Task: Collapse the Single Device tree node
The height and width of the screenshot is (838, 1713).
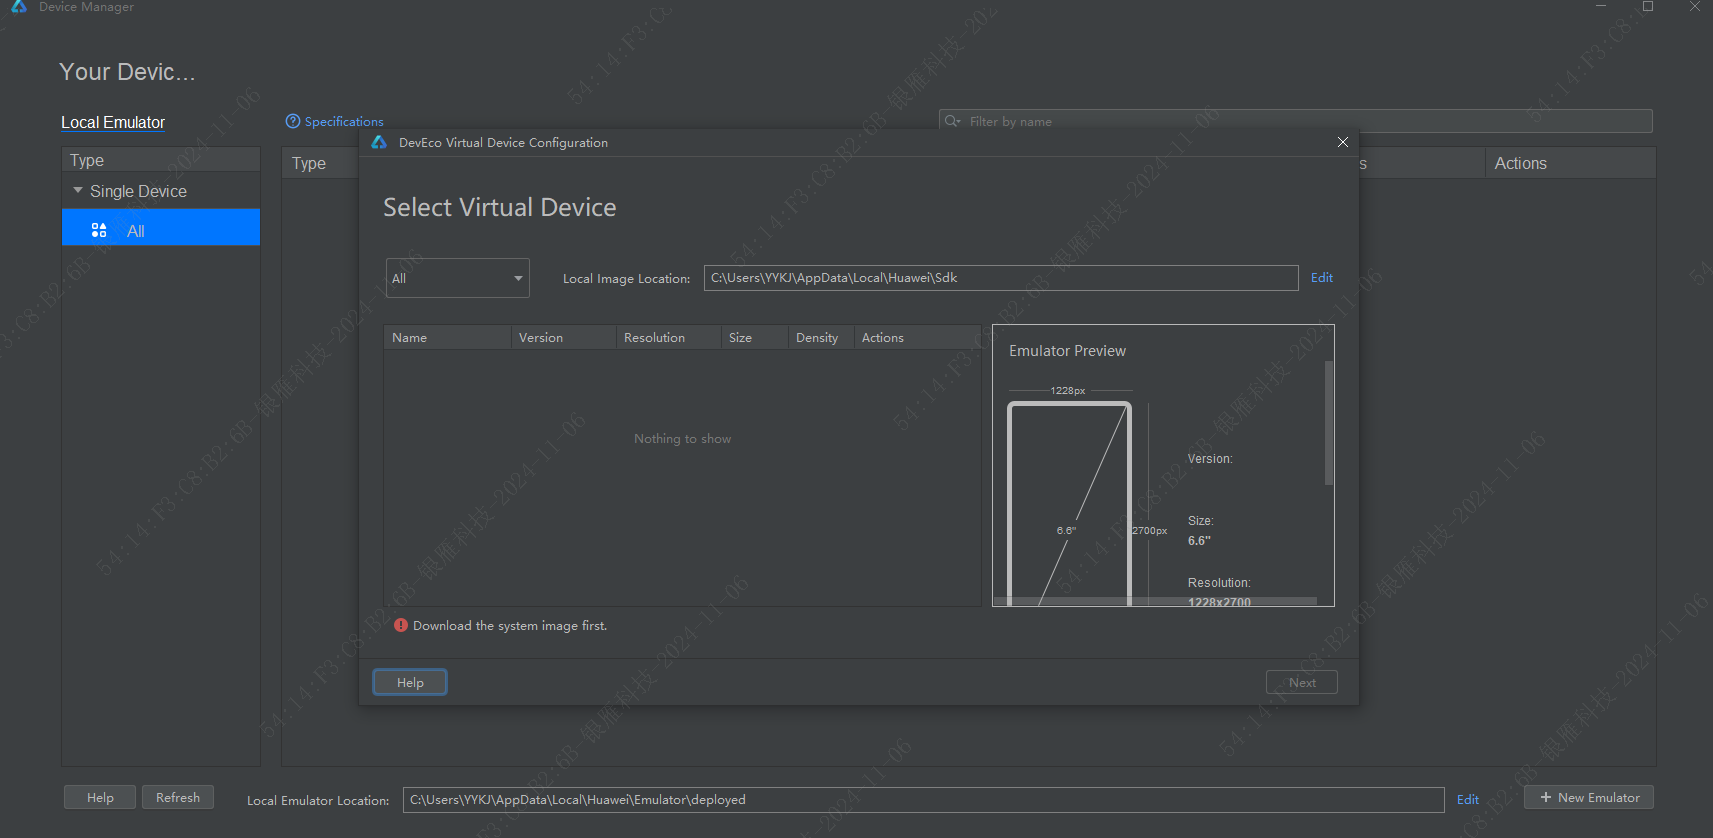Action: point(78,190)
